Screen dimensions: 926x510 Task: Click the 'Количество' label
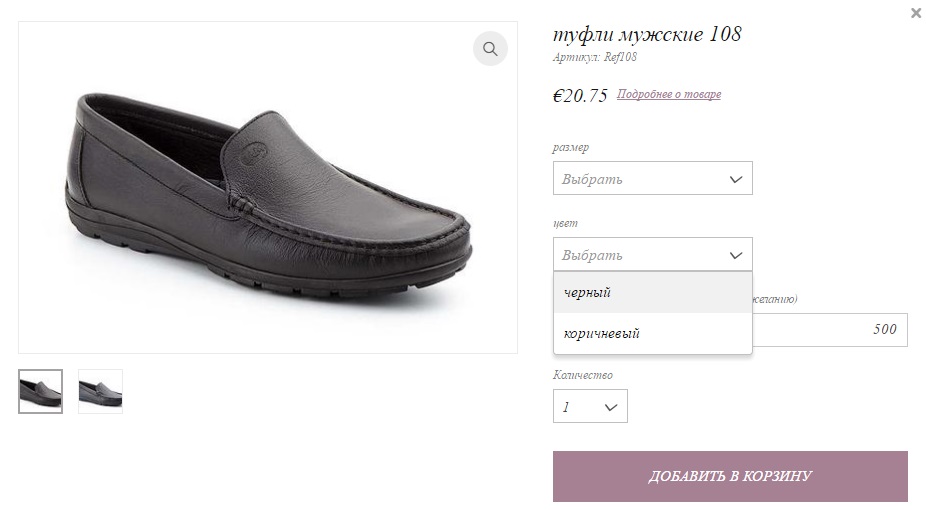[583, 375]
